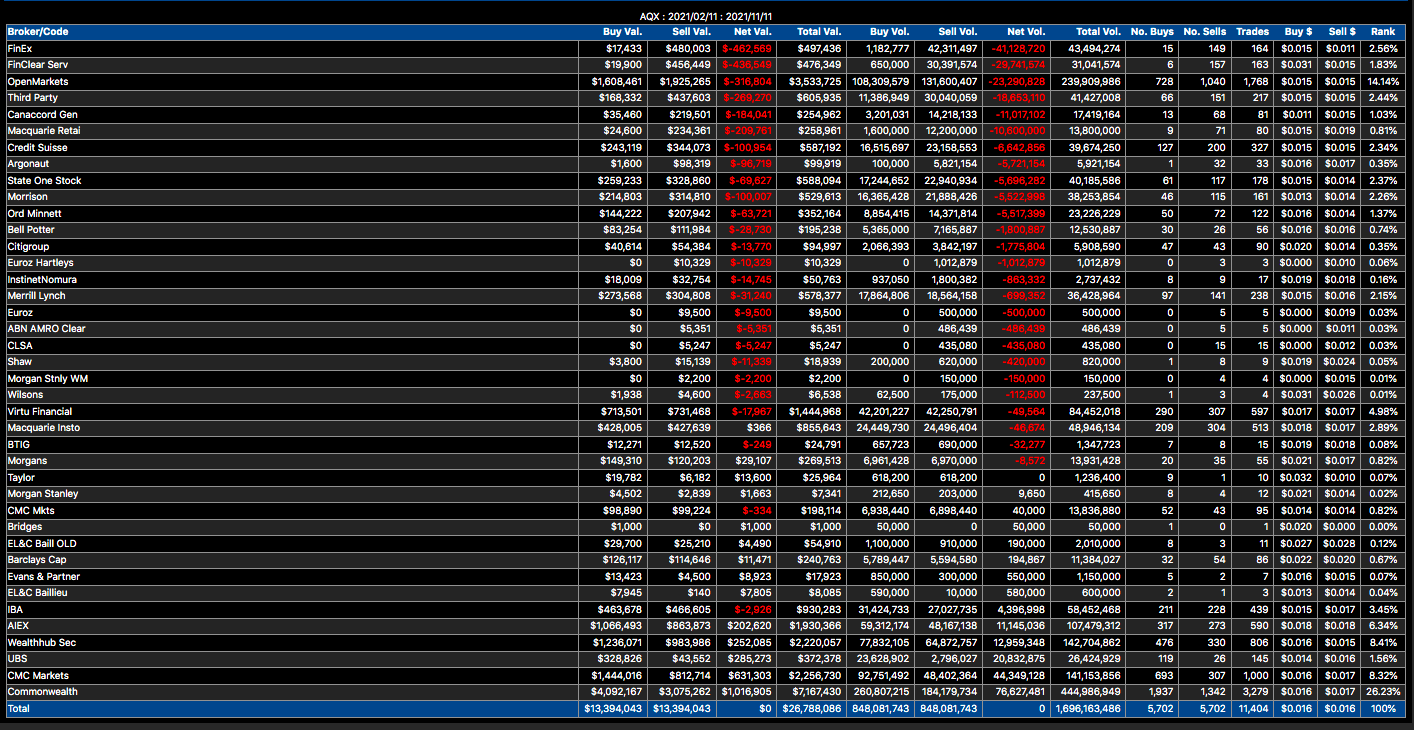Screen dimensions: 1414x730
Task: Select the Total Val. column header
Action: (818, 32)
